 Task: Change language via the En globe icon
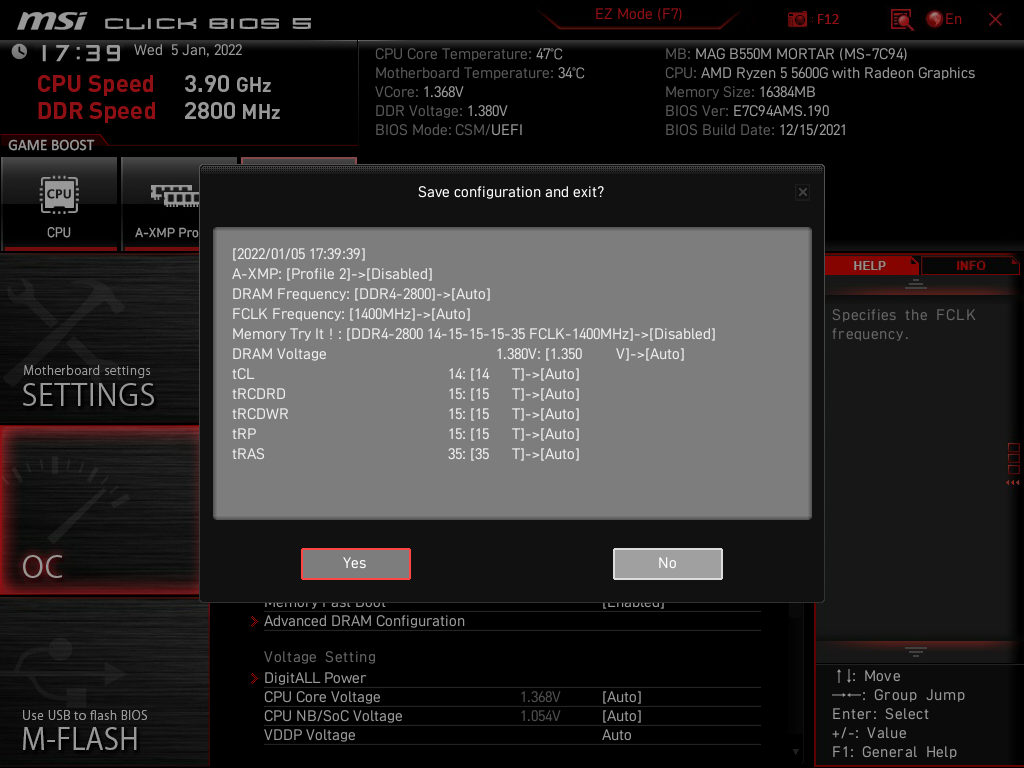(x=944, y=19)
